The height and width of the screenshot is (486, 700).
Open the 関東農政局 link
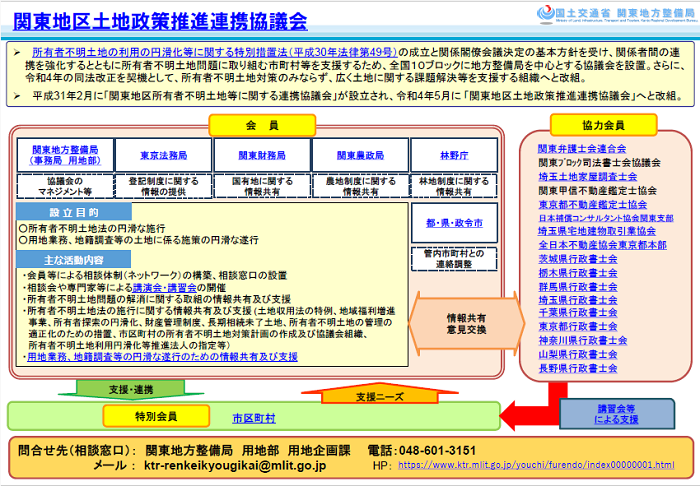(360, 155)
